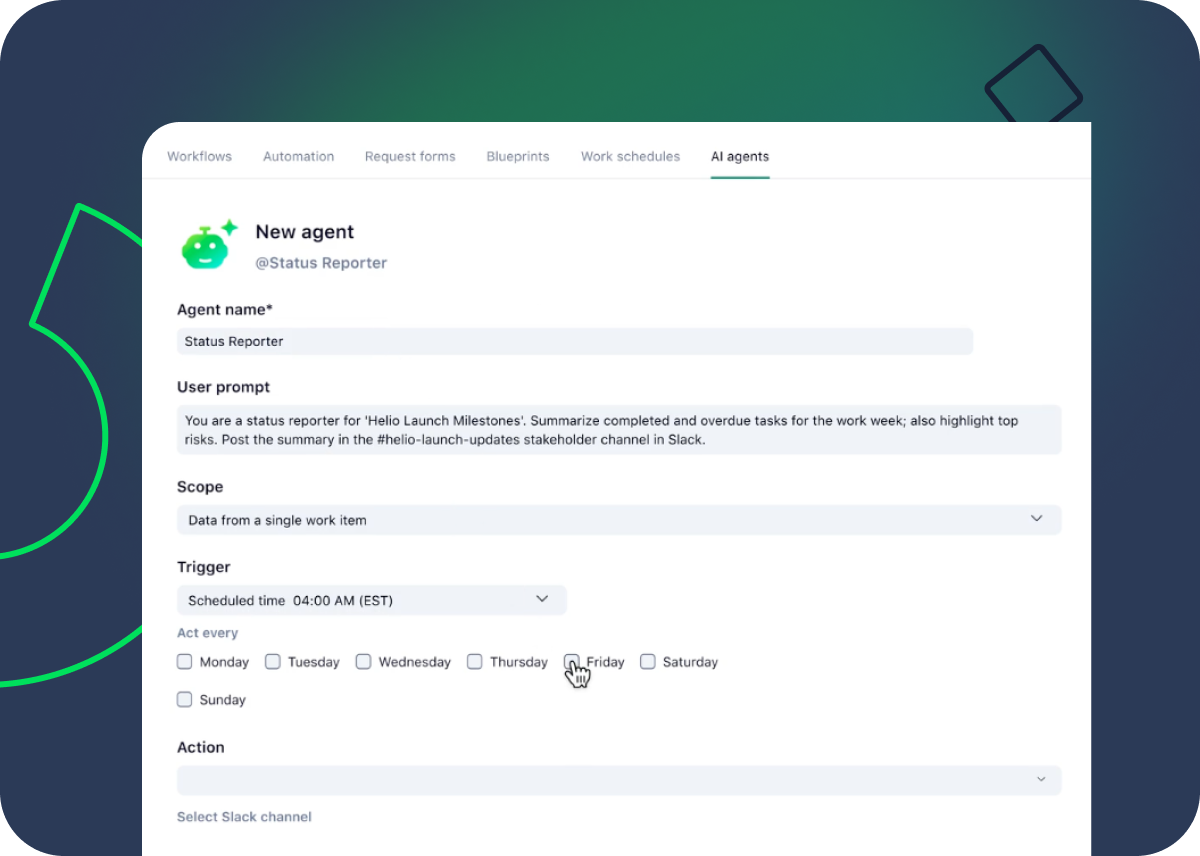The image size is (1200, 856).
Task: Click the green robot agent avatar icon
Action: click(207, 245)
